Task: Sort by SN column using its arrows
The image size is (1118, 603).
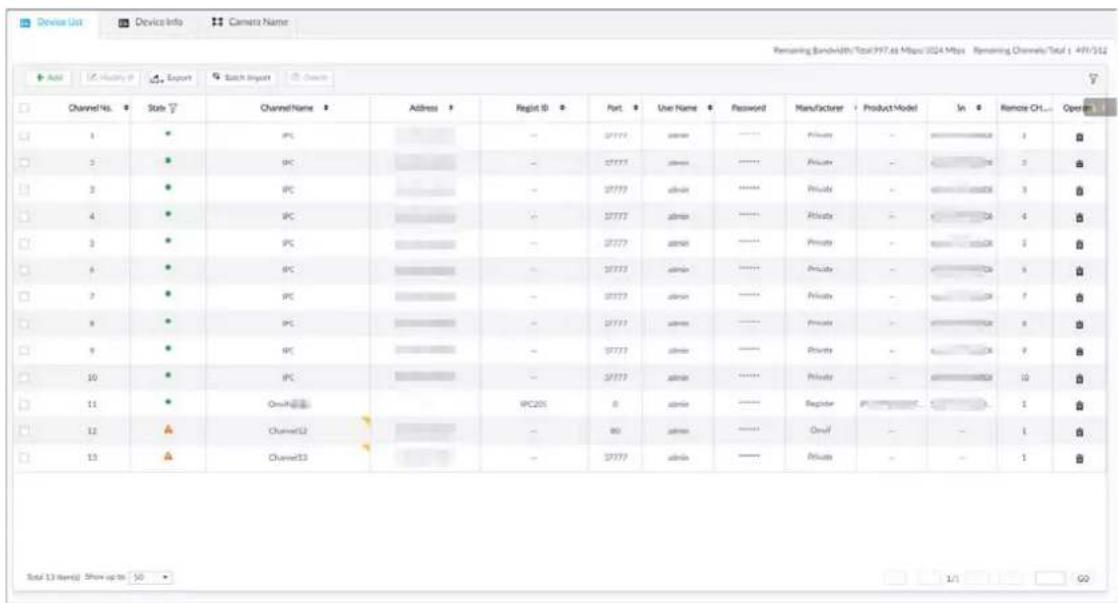Action: tap(979, 108)
